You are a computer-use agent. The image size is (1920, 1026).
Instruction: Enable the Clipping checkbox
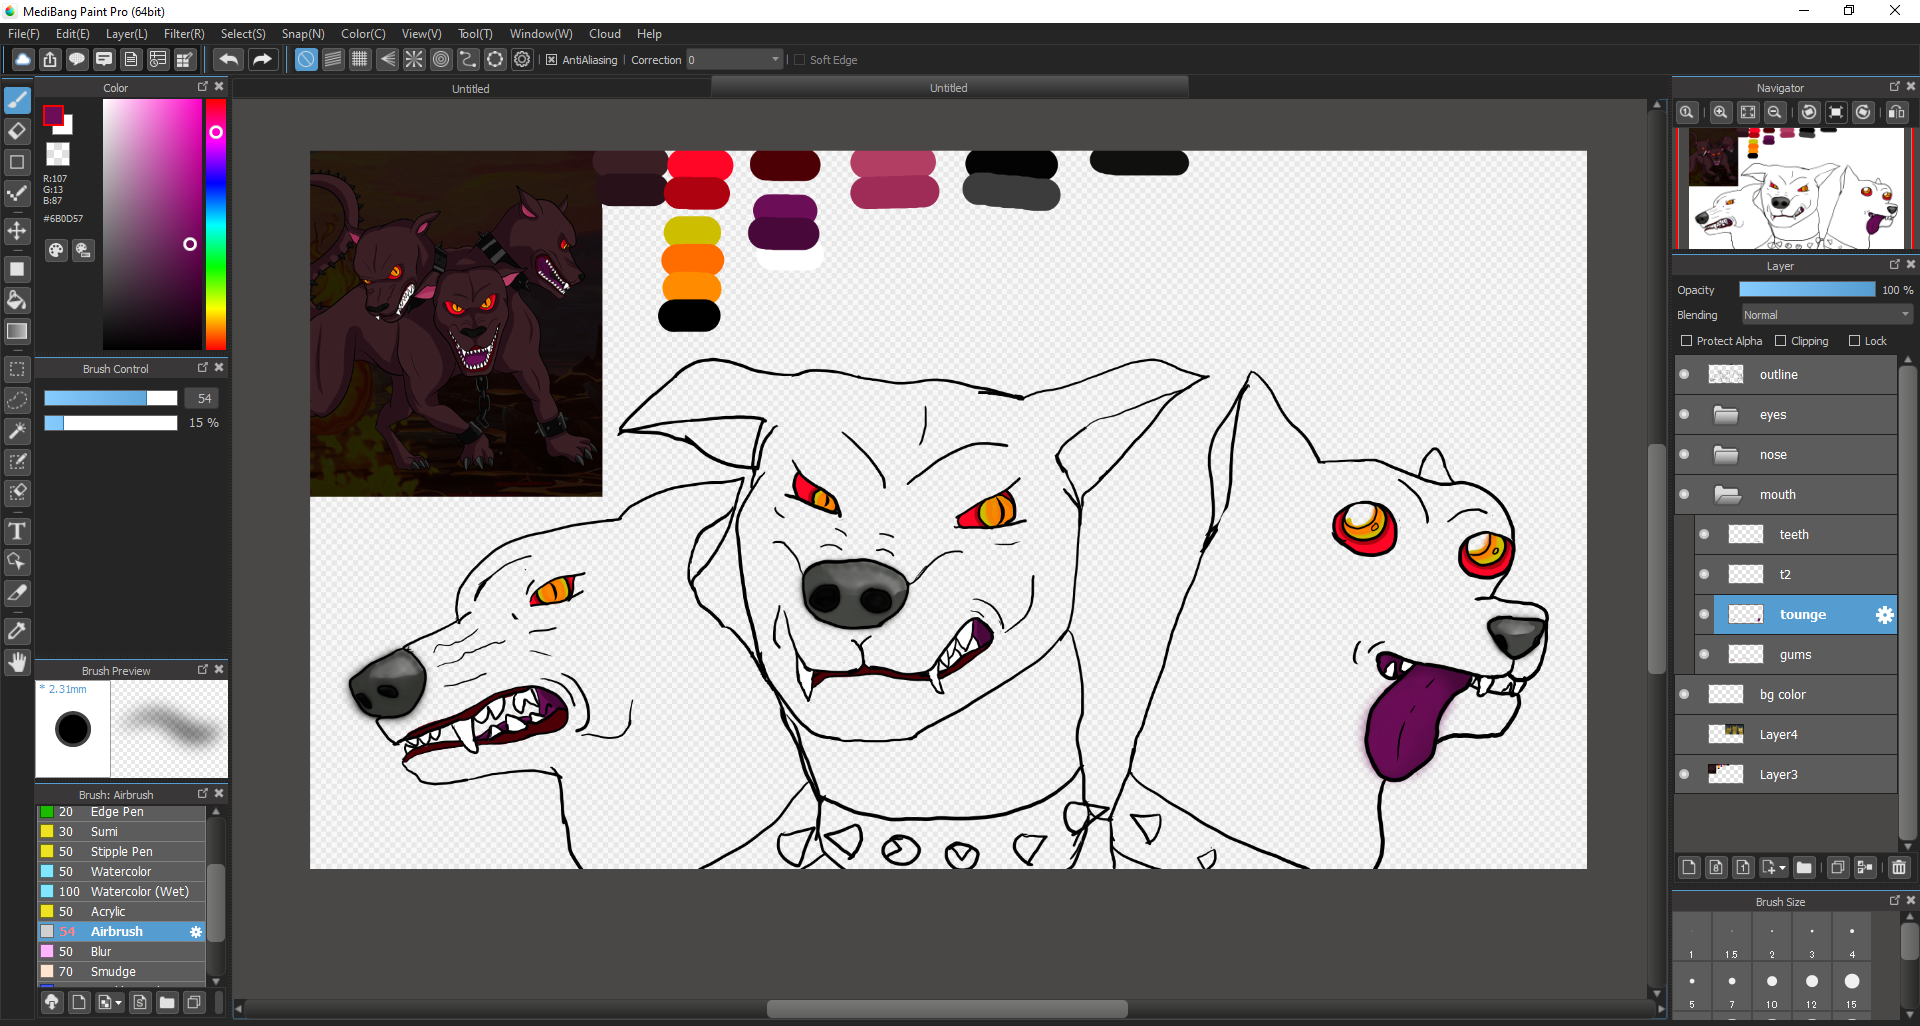[1780, 341]
